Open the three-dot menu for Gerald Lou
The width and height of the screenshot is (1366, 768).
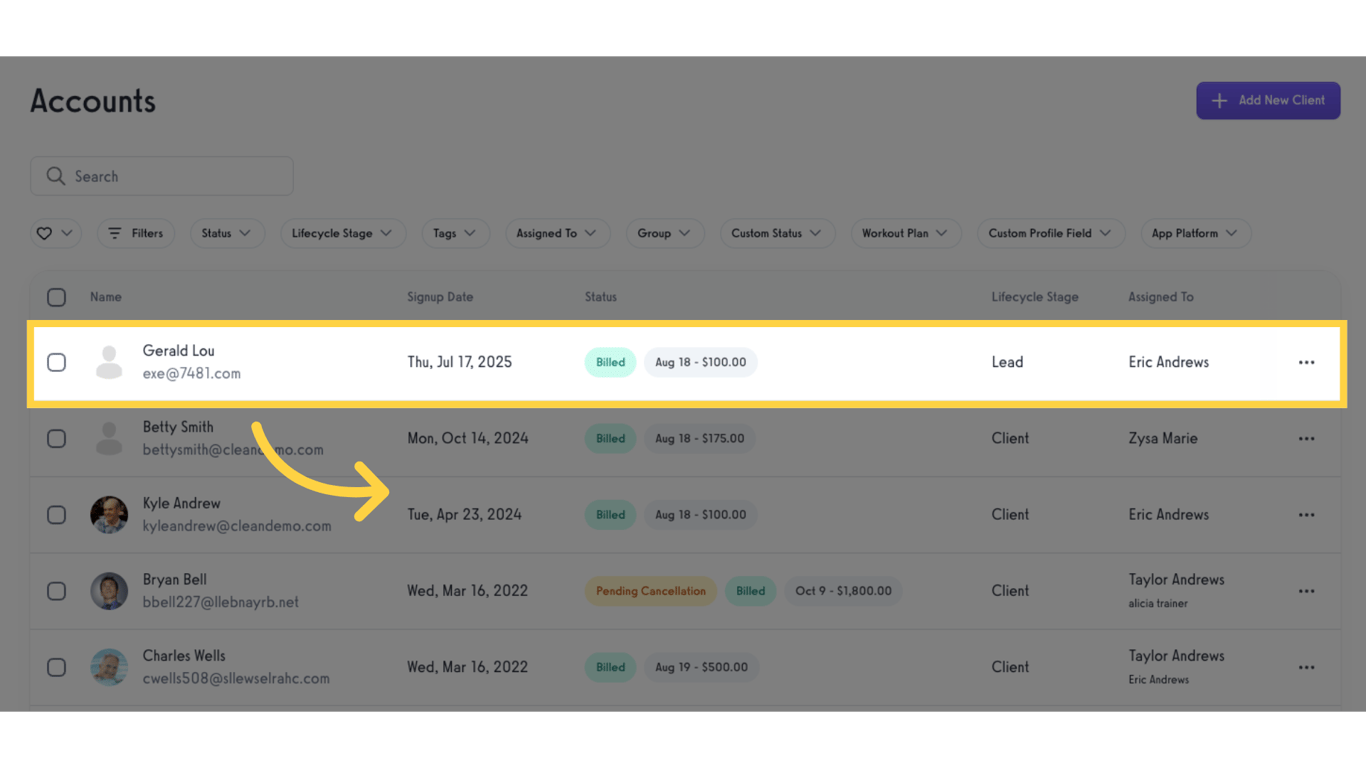[x=1306, y=362]
